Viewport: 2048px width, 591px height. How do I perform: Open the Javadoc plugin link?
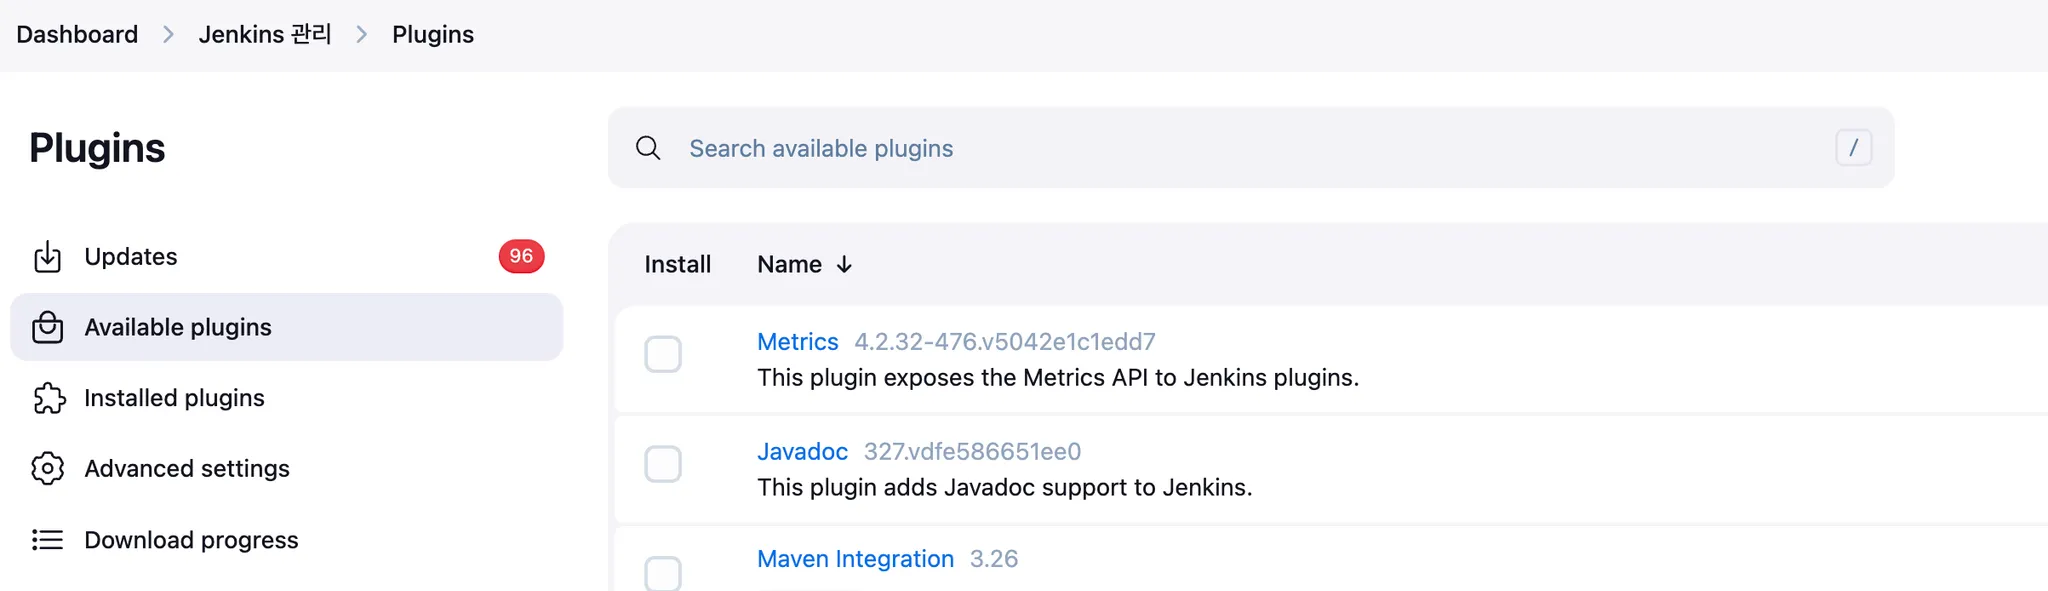click(x=802, y=452)
